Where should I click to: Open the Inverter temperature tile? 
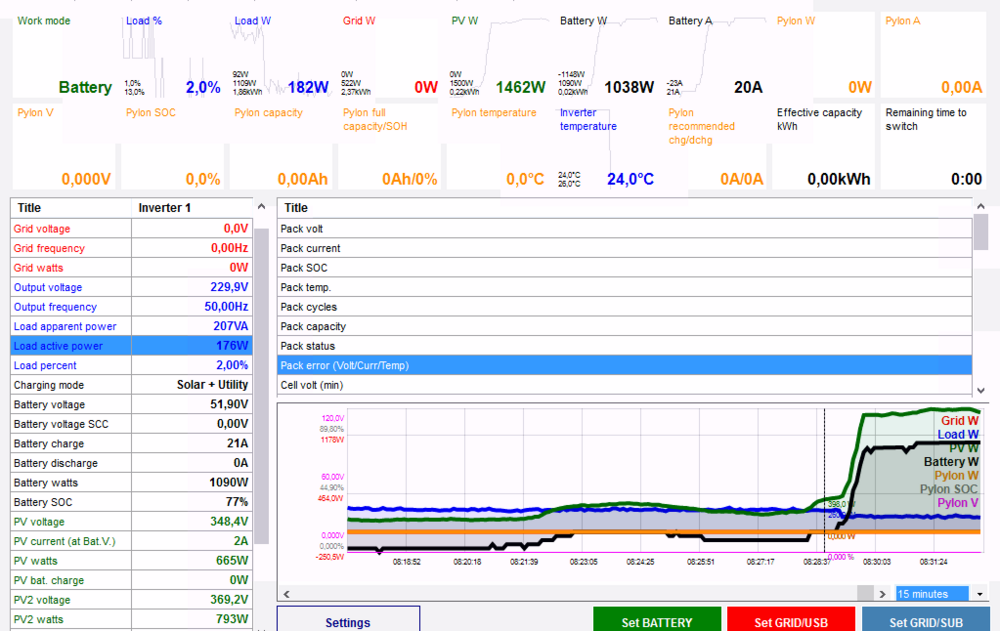pos(606,147)
